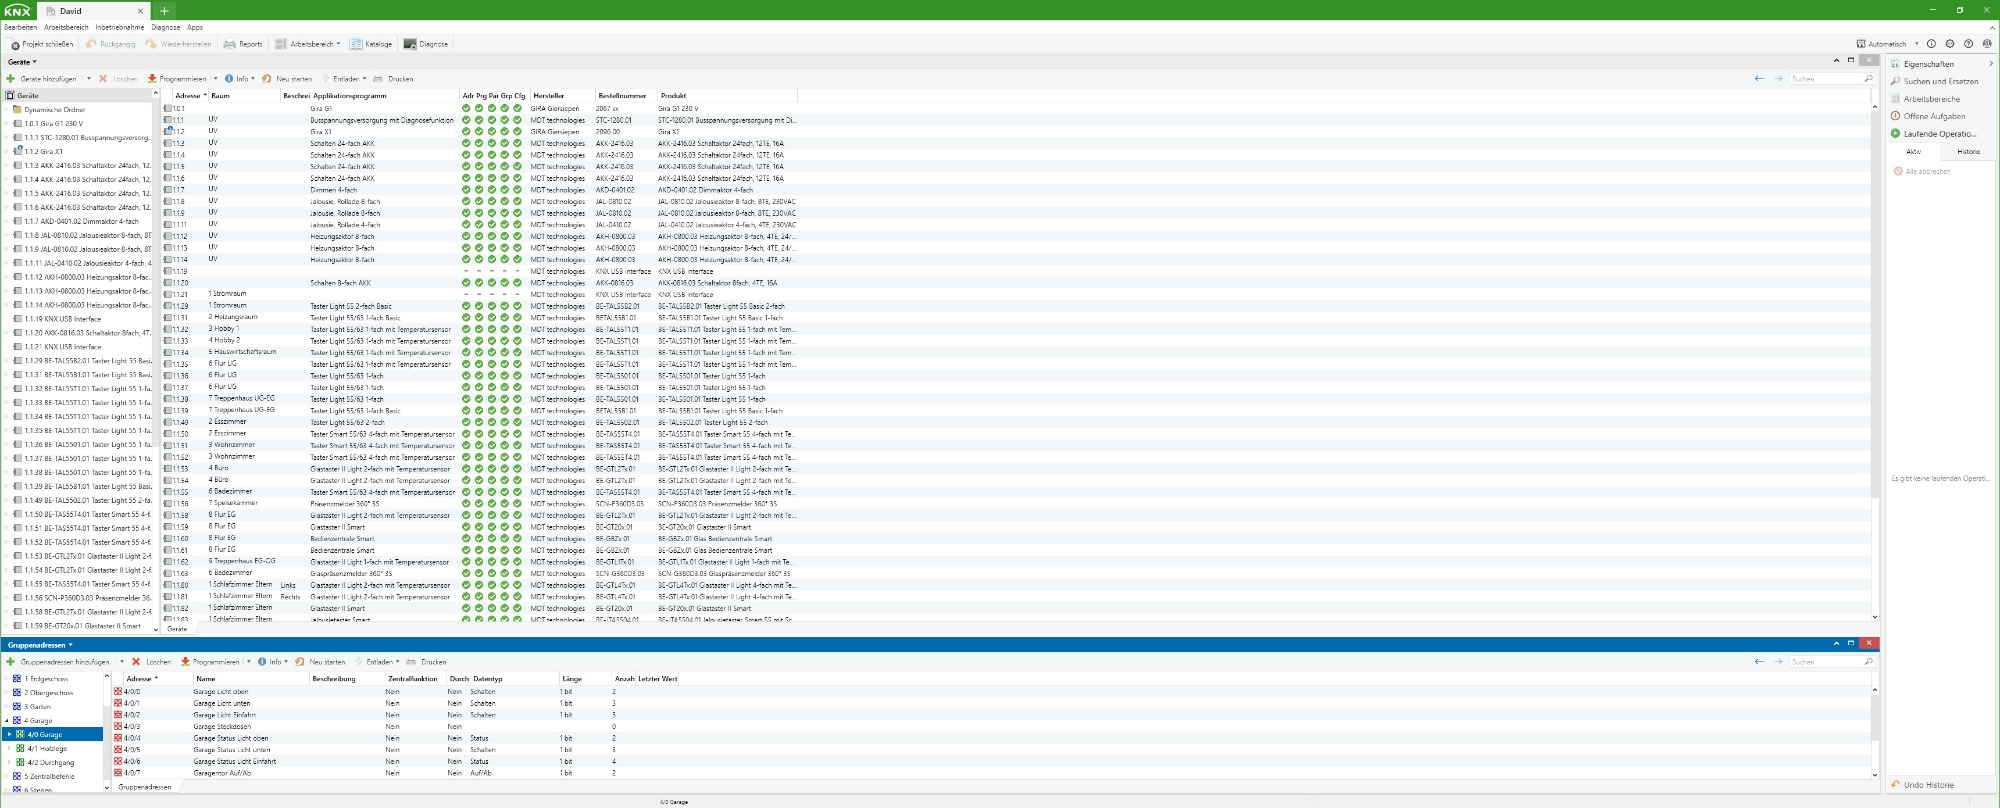Open the Inbetriebnahme menu

click(120, 28)
